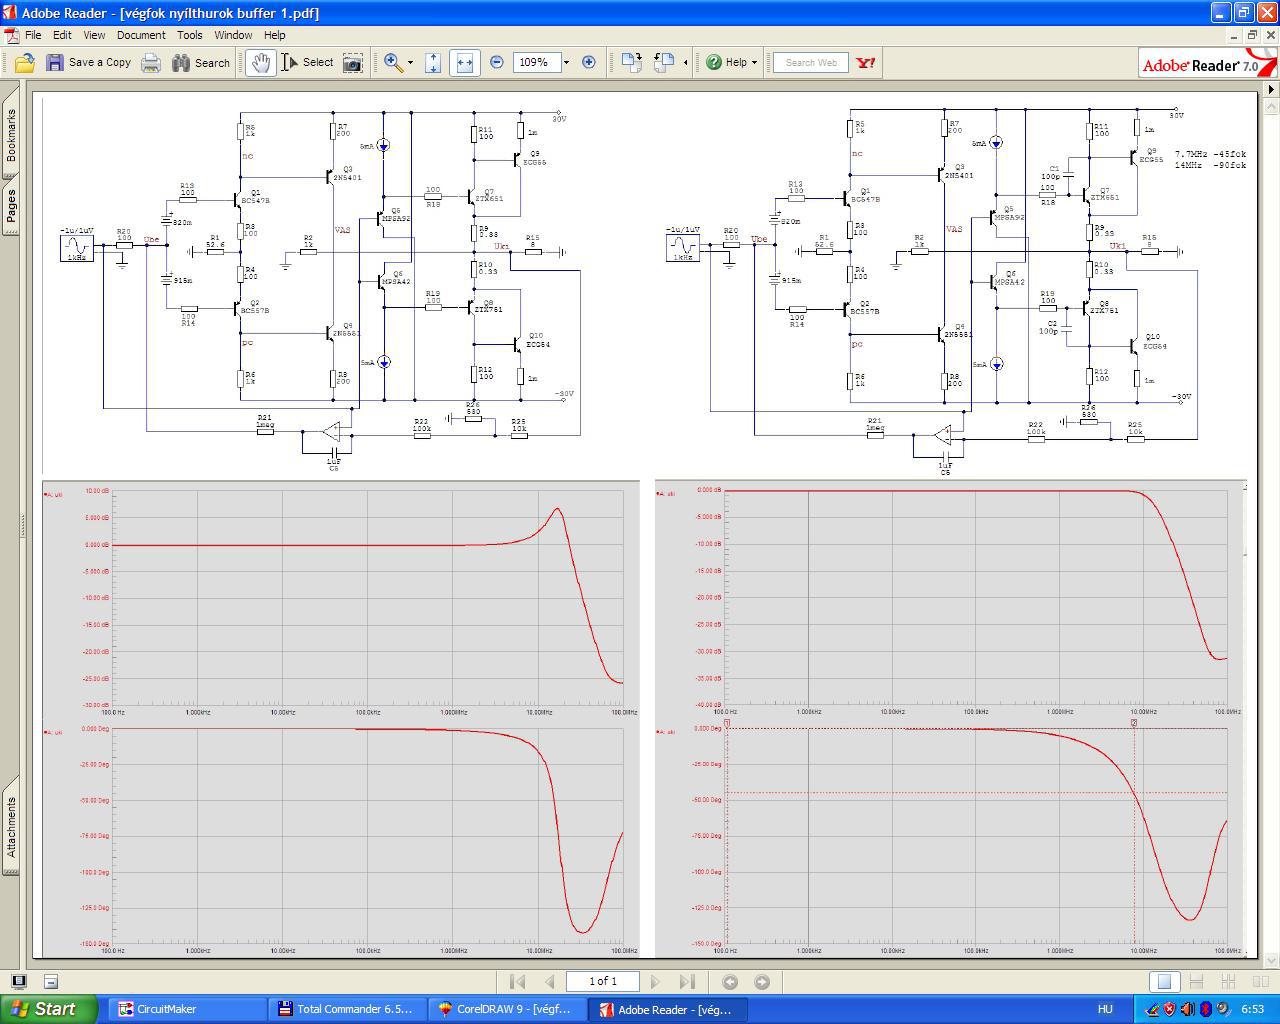Viewport: 1280px width, 1024px height.
Task: Go to the last page
Action: (687, 982)
